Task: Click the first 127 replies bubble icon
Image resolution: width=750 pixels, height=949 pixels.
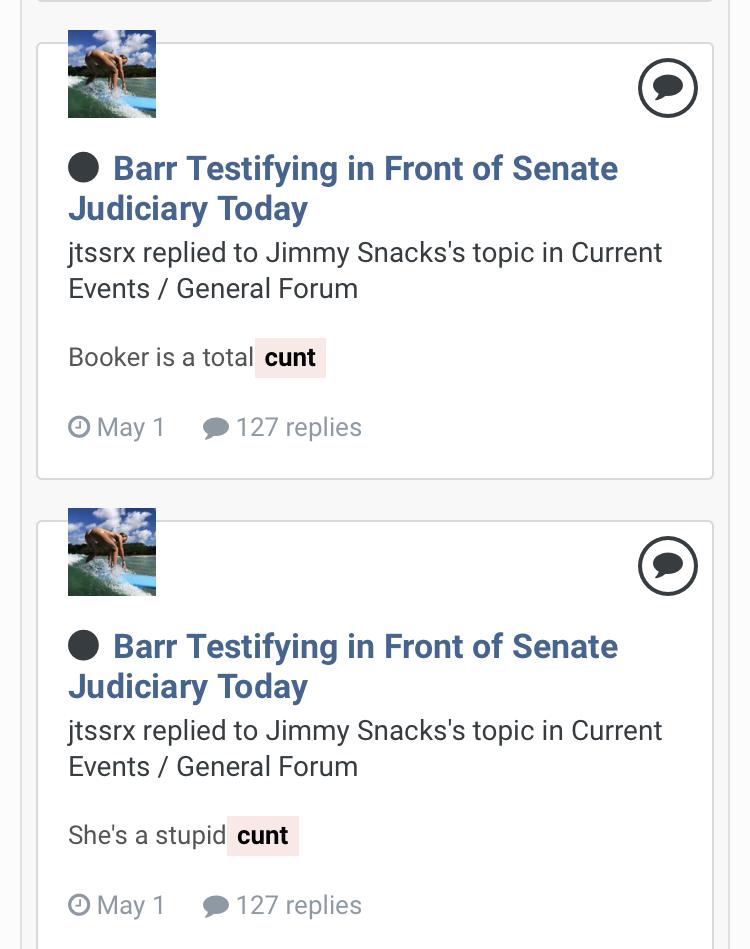Action: tap(215, 428)
